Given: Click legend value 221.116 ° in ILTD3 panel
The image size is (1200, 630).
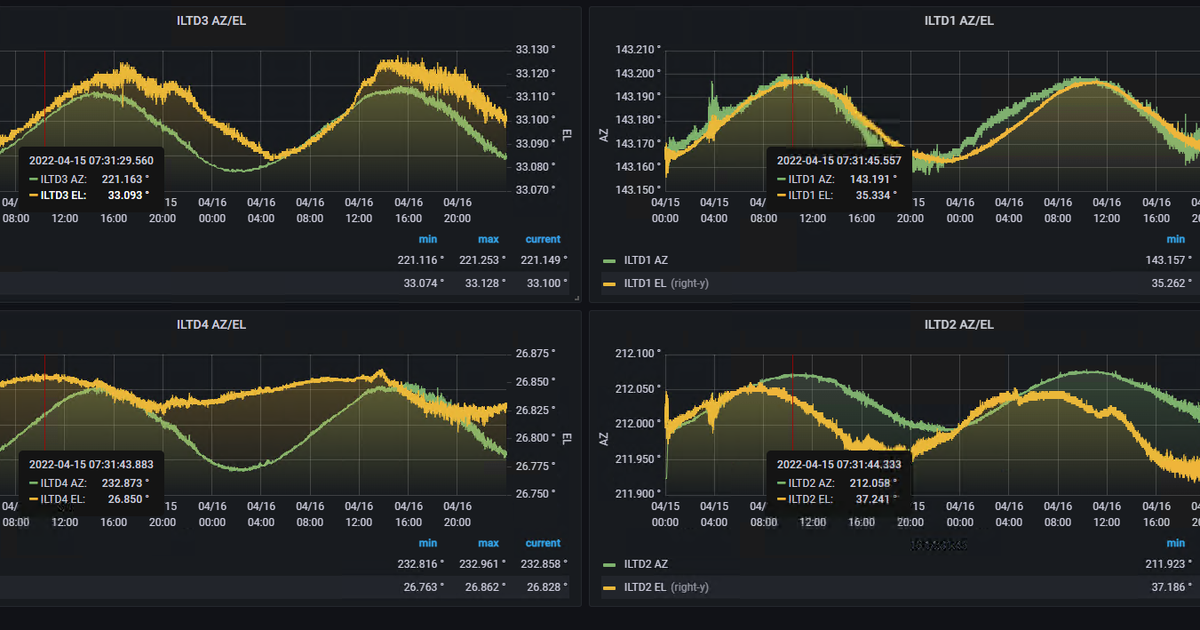Looking at the screenshot, I should 421,260.
